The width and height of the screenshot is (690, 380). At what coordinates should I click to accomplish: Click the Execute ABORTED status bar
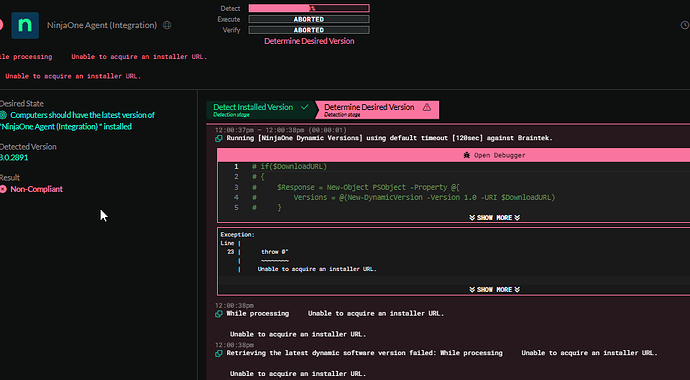tap(309, 19)
